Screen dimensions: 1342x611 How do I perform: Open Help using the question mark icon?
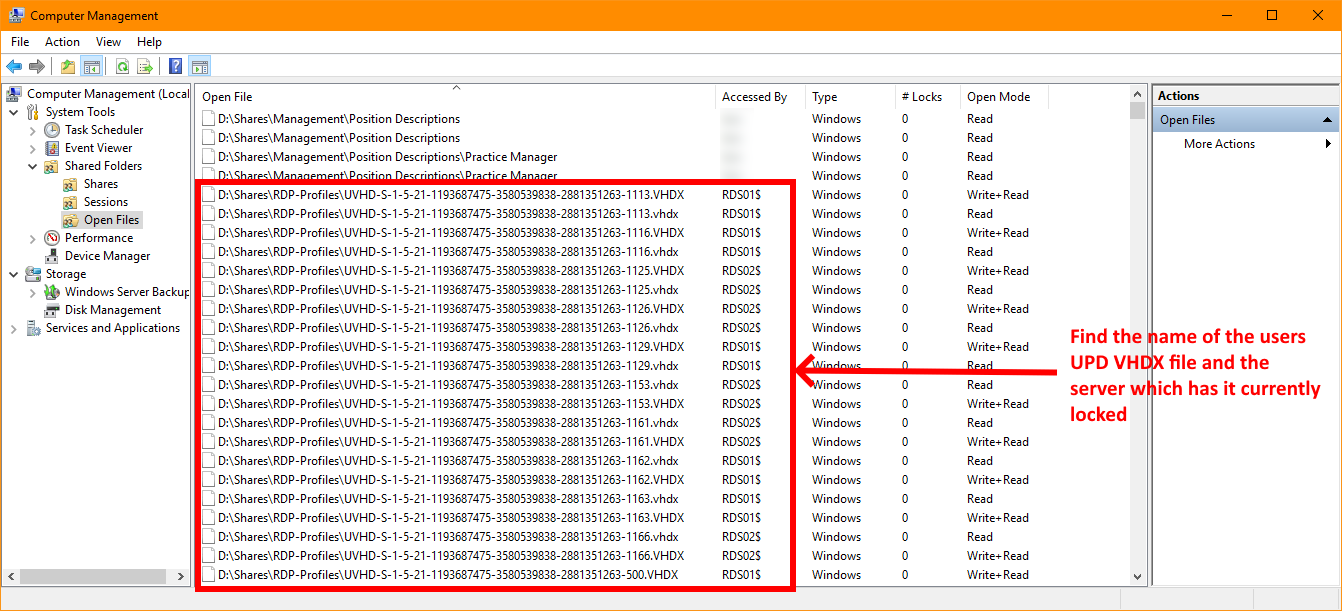tap(174, 66)
